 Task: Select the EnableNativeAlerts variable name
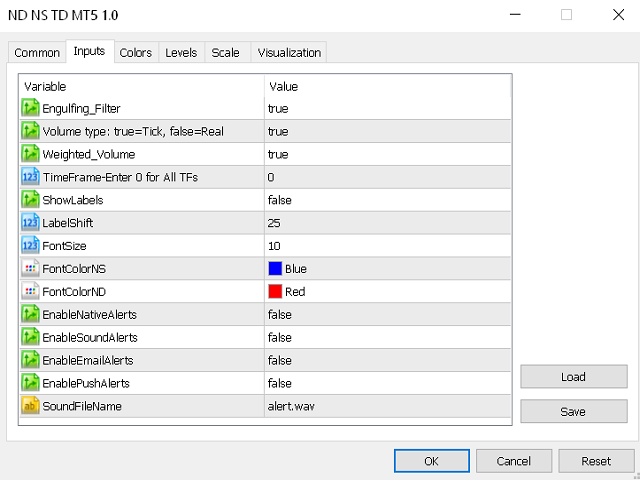(89, 314)
